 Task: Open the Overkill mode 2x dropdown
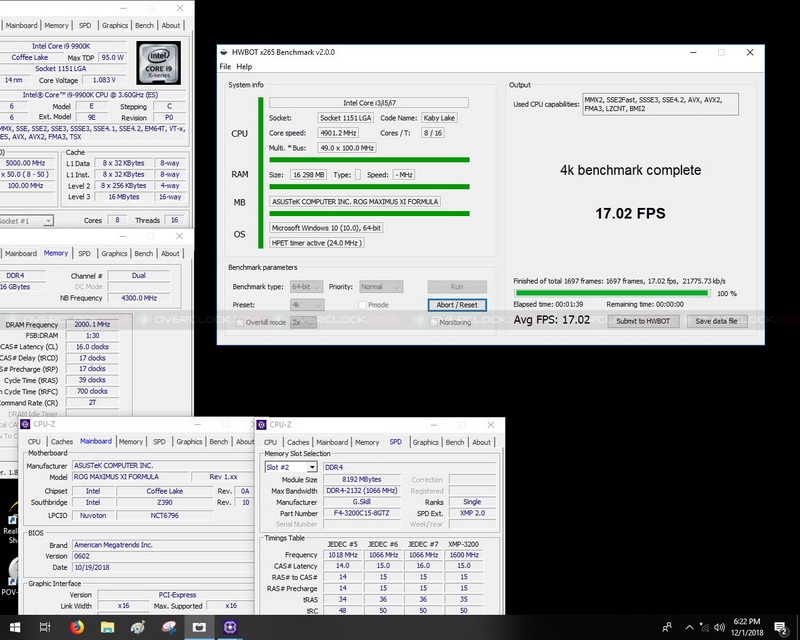[x=303, y=323]
